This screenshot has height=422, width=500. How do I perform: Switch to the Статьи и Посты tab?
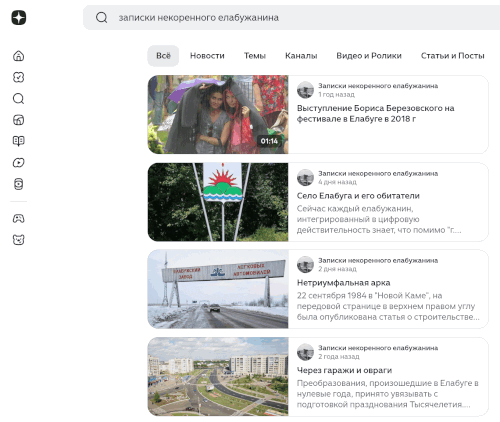pyautogui.click(x=453, y=56)
